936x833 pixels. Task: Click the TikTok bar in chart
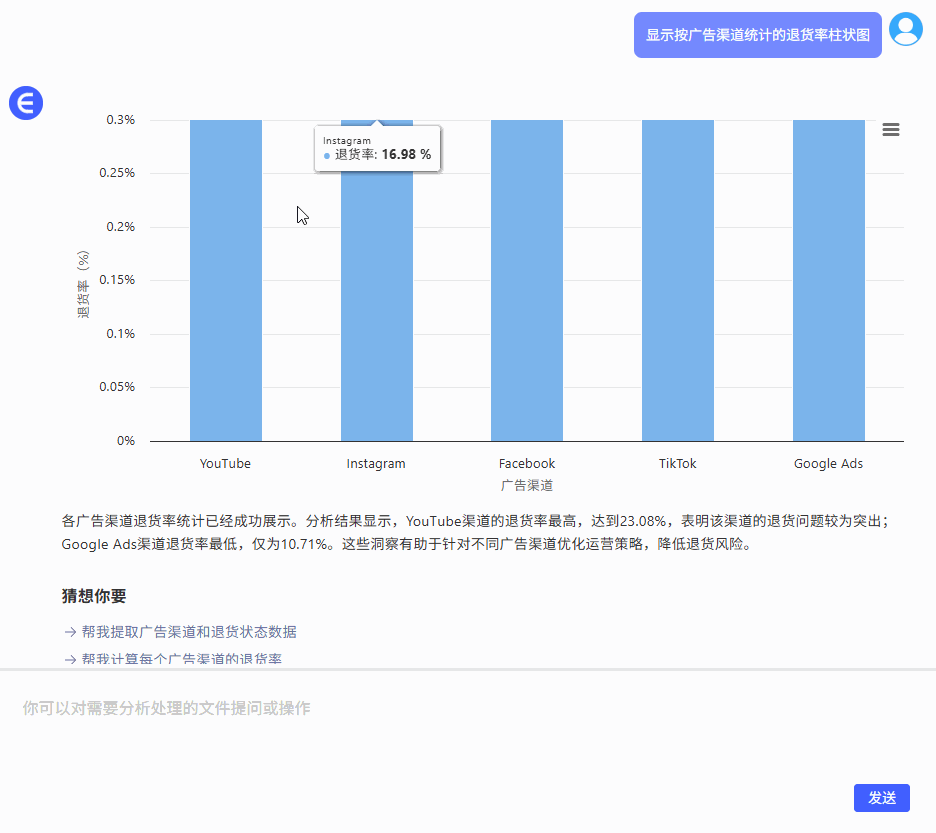(678, 281)
